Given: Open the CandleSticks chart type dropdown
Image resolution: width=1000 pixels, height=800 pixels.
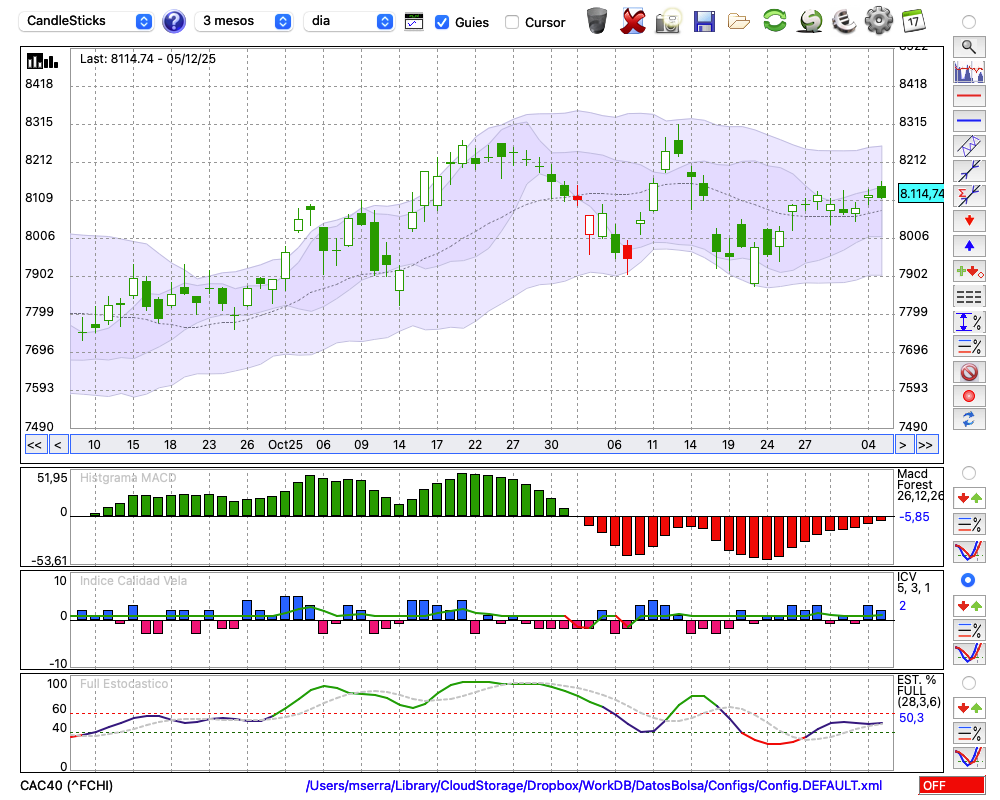Looking at the screenshot, I should (87, 21).
